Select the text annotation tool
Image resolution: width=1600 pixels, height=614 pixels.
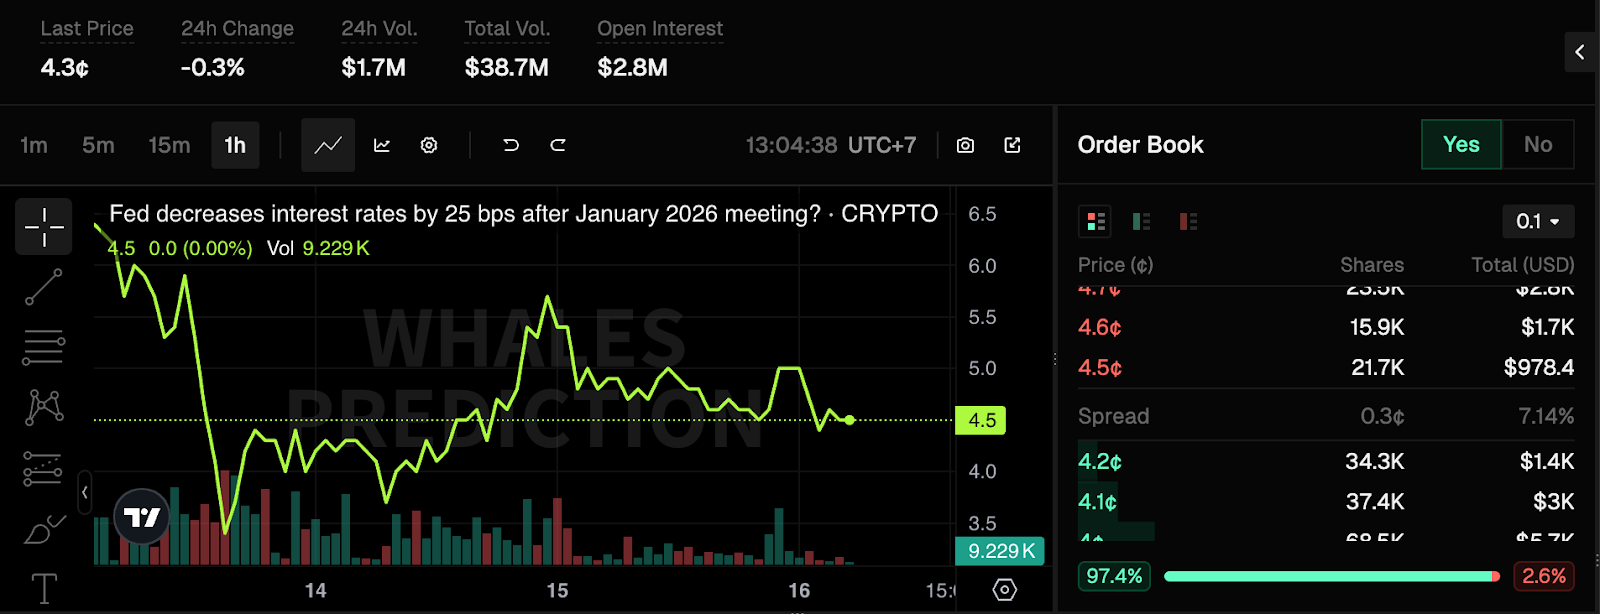[x=44, y=588]
